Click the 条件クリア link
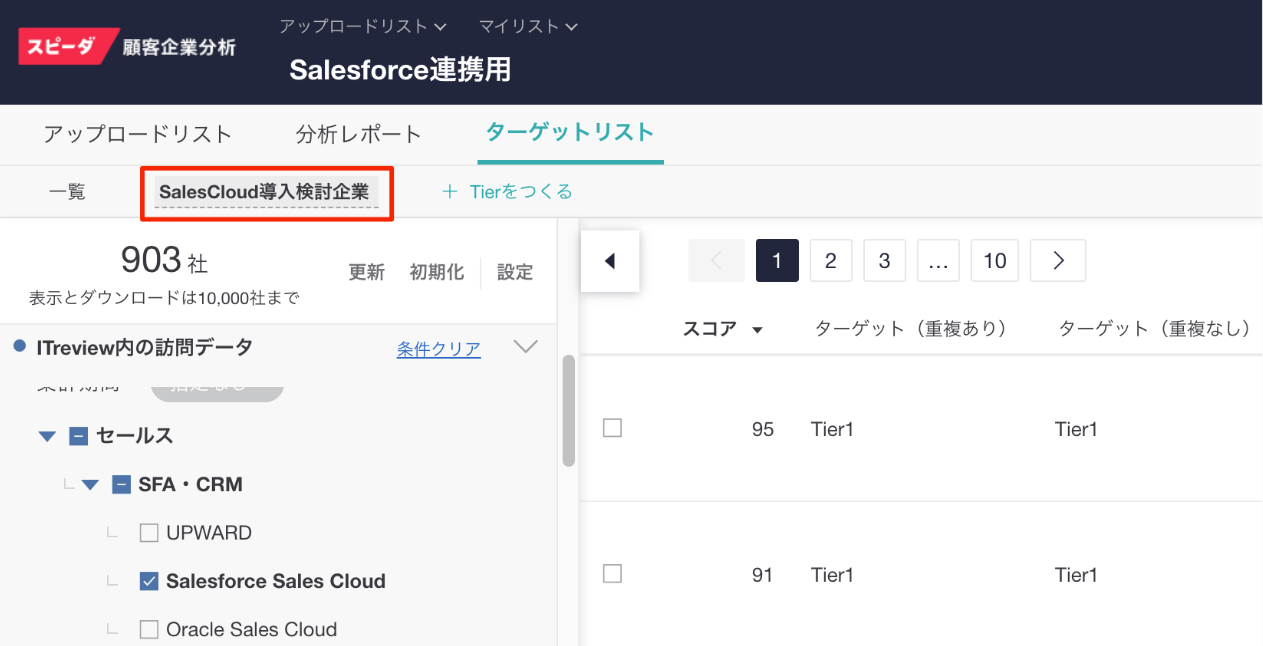Image resolution: width=1263 pixels, height=646 pixels. 438,349
